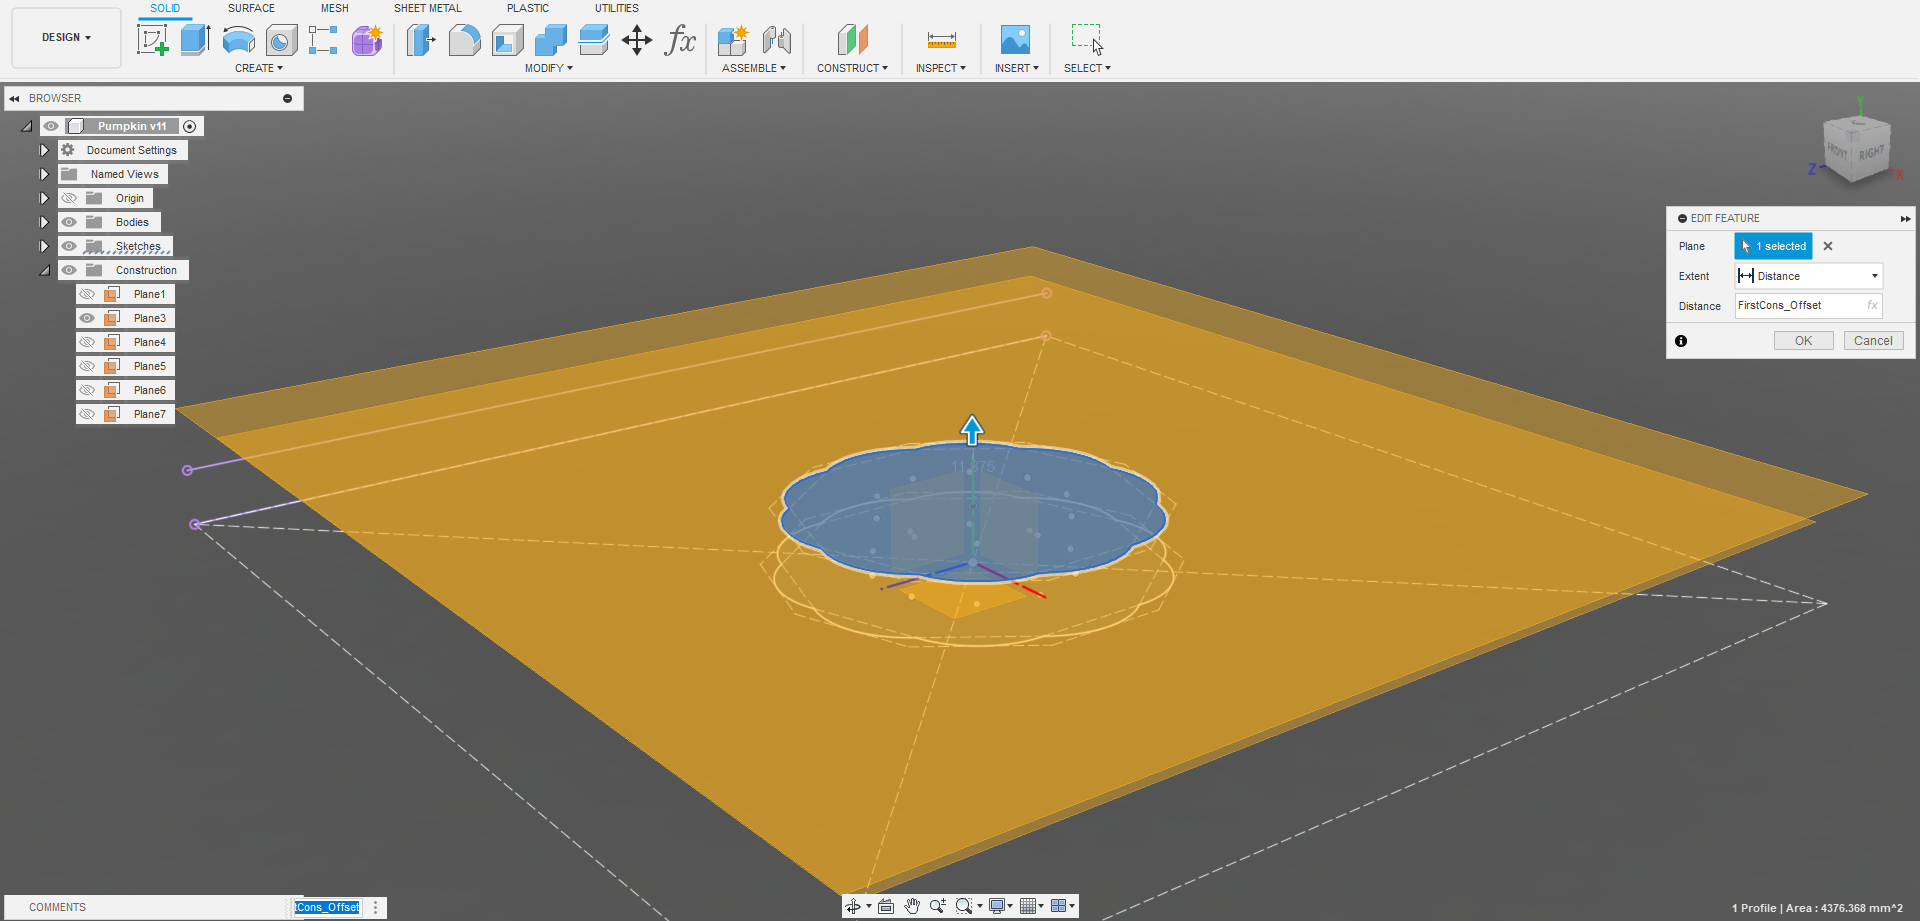Switch to the PLASTIC tab
Viewport: 1920px width, 921px height.
528,8
